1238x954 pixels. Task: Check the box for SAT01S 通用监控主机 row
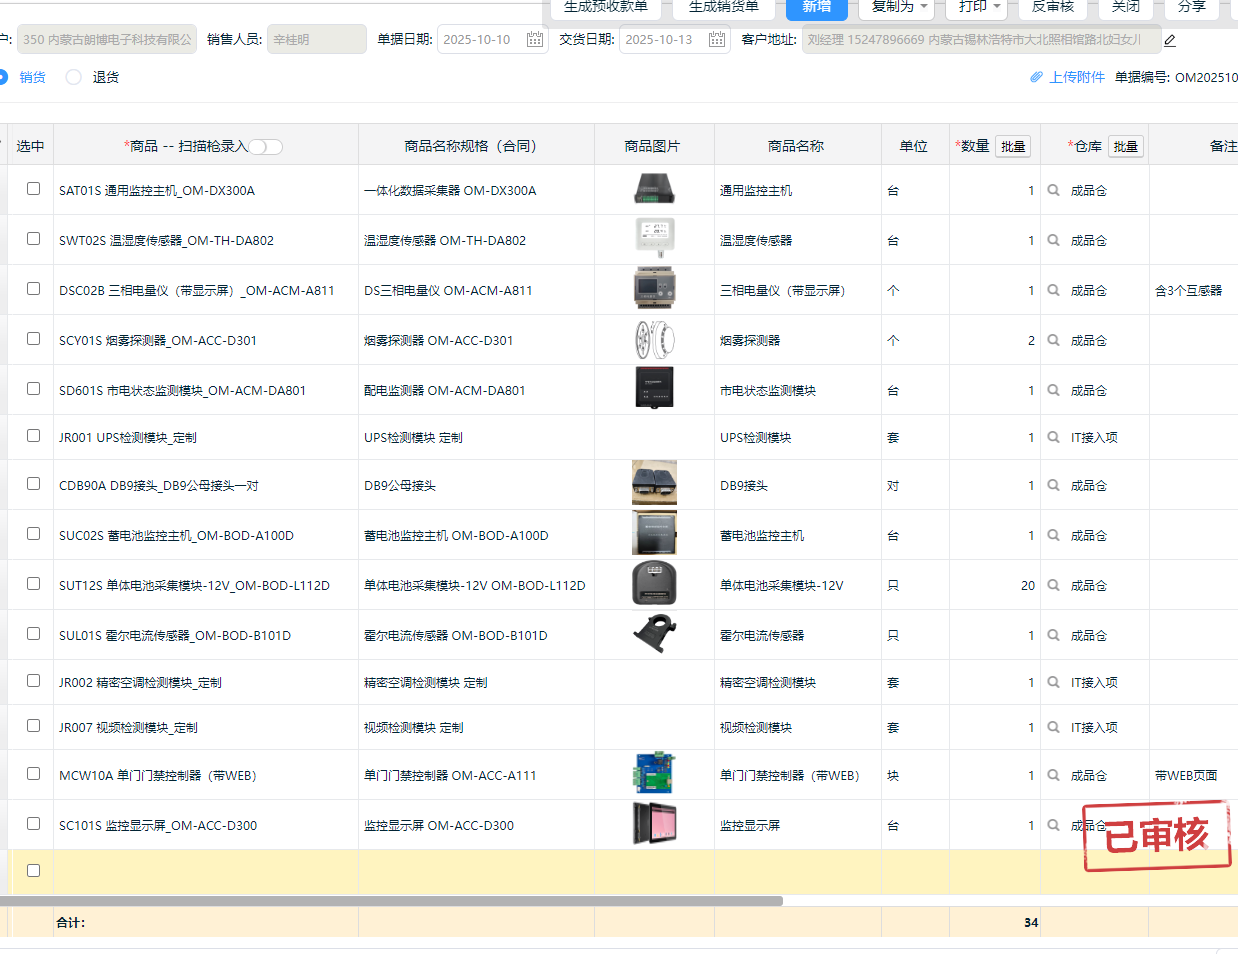coord(33,189)
